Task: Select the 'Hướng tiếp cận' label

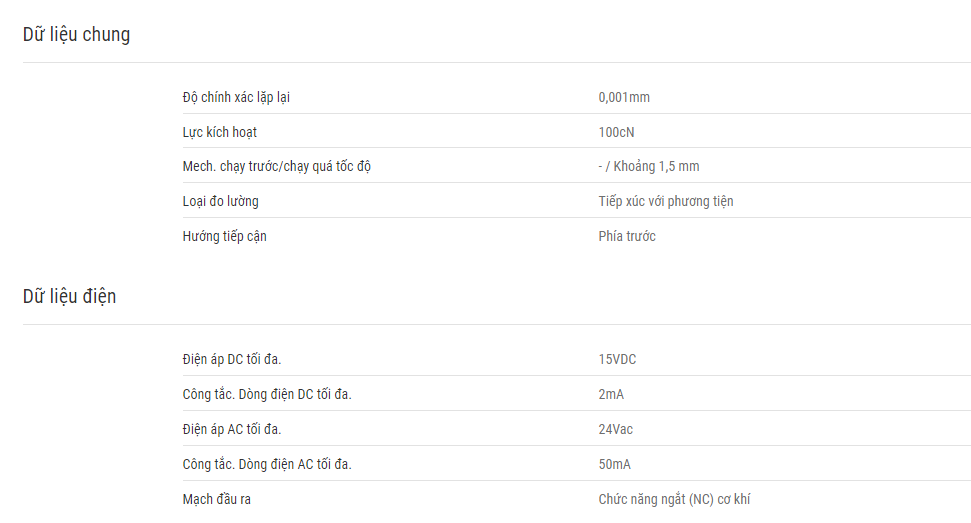Action: [x=224, y=236]
